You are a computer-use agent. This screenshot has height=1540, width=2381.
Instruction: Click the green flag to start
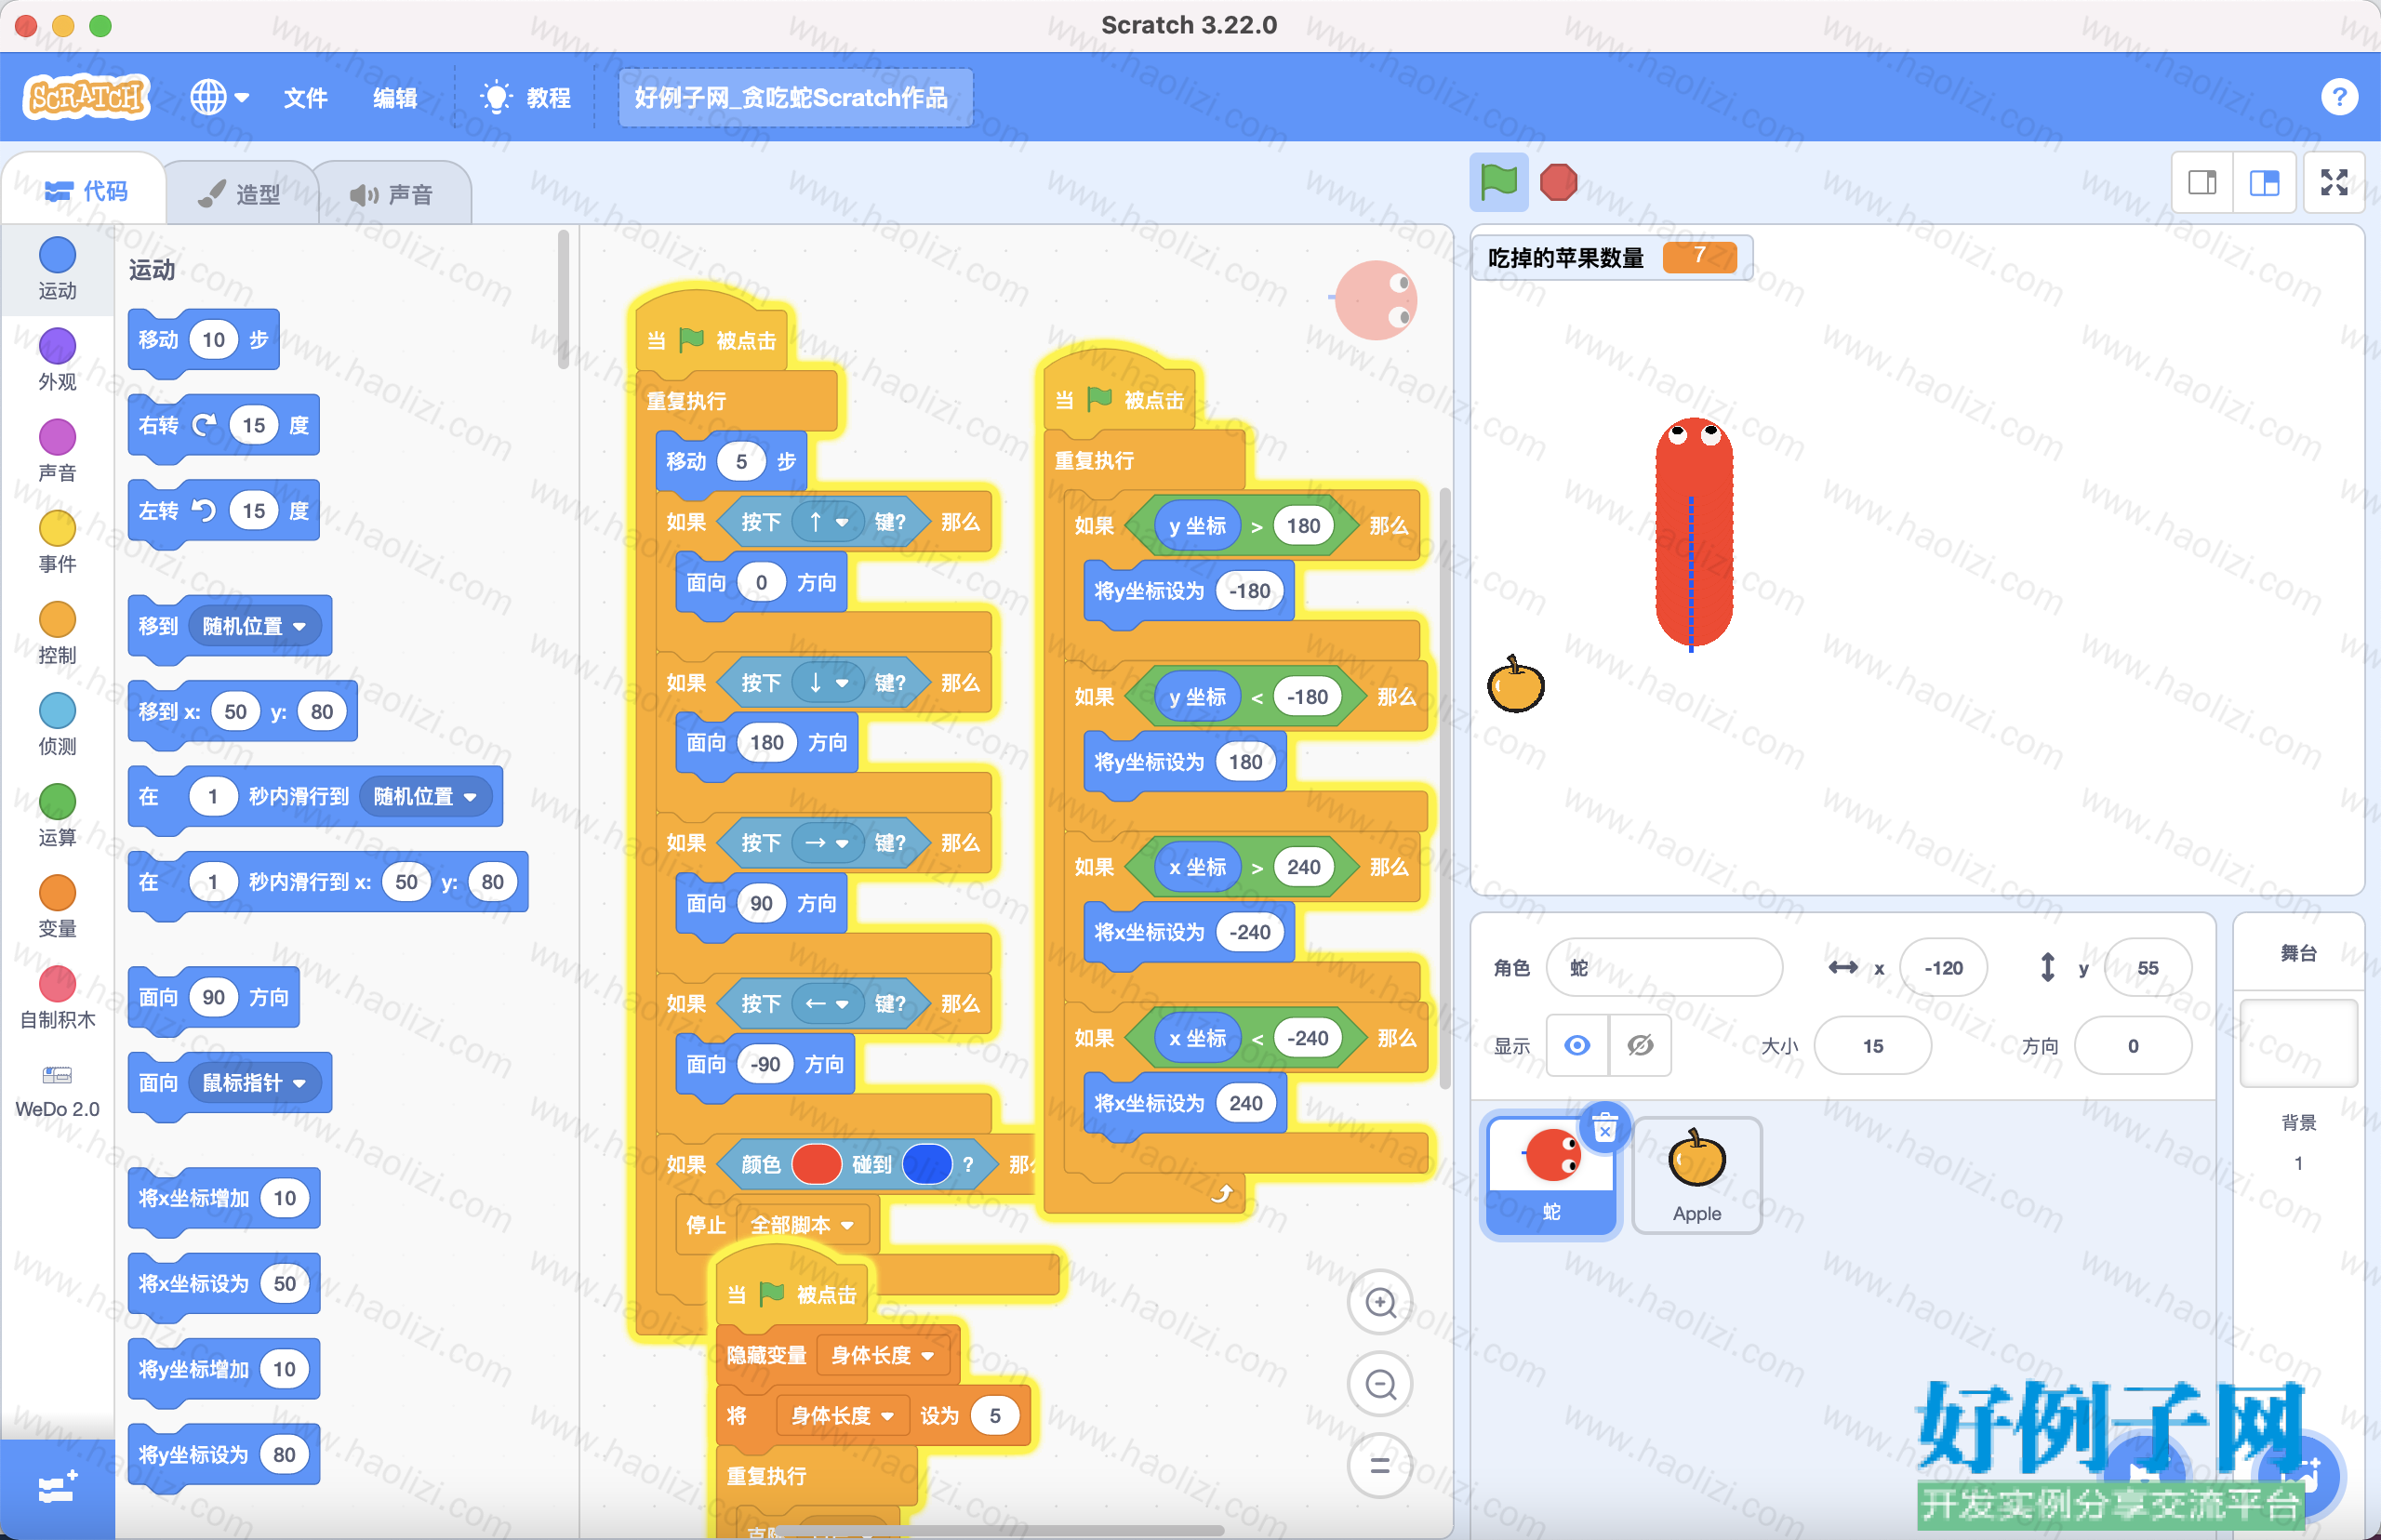(x=1498, y=182)
